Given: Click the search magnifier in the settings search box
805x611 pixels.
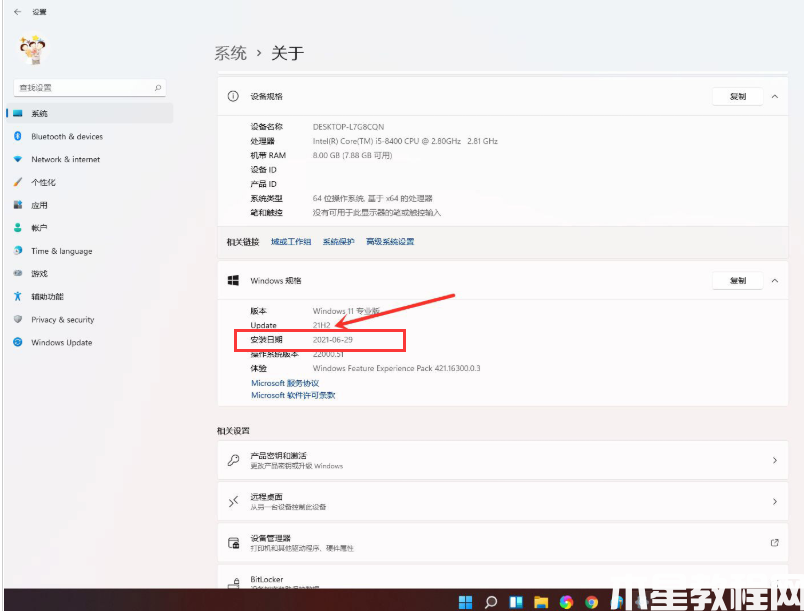Looking at the screenshot, I should click(x=158, y=88).
